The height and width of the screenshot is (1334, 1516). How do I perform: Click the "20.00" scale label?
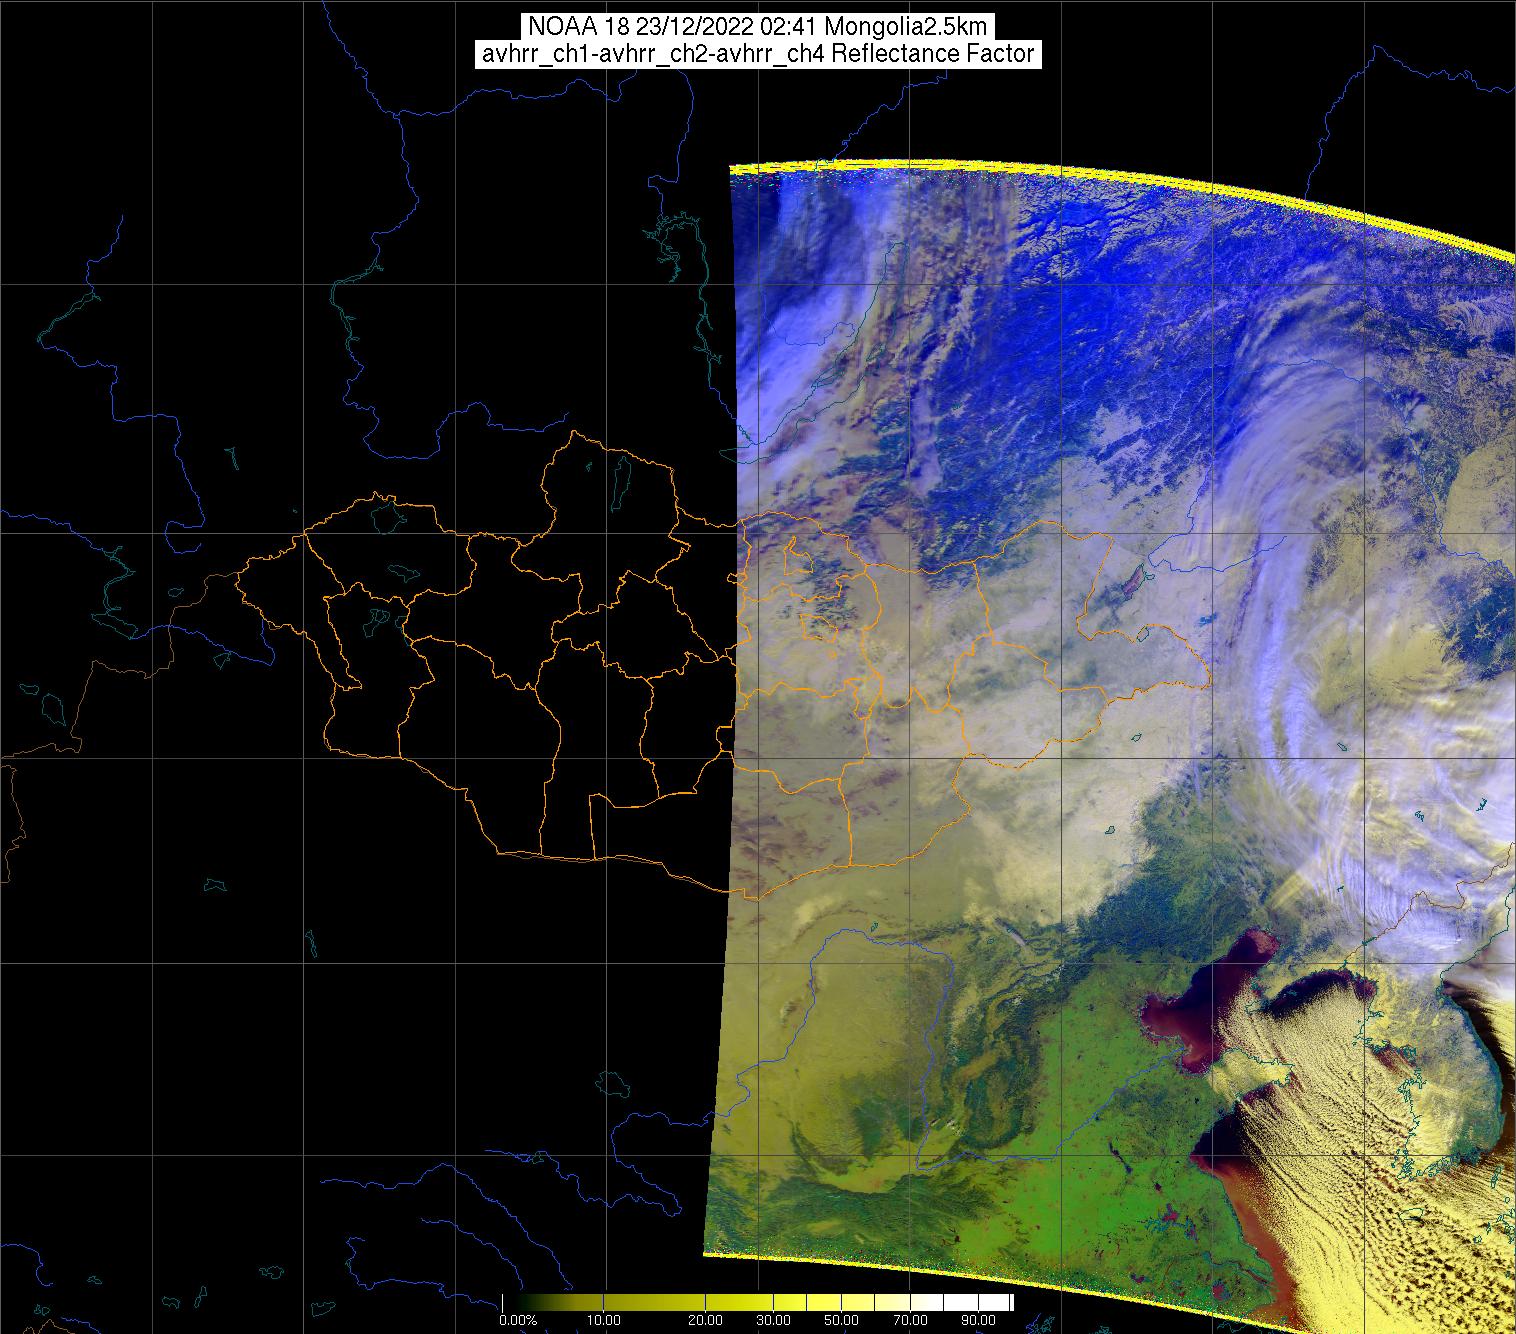707,1321
